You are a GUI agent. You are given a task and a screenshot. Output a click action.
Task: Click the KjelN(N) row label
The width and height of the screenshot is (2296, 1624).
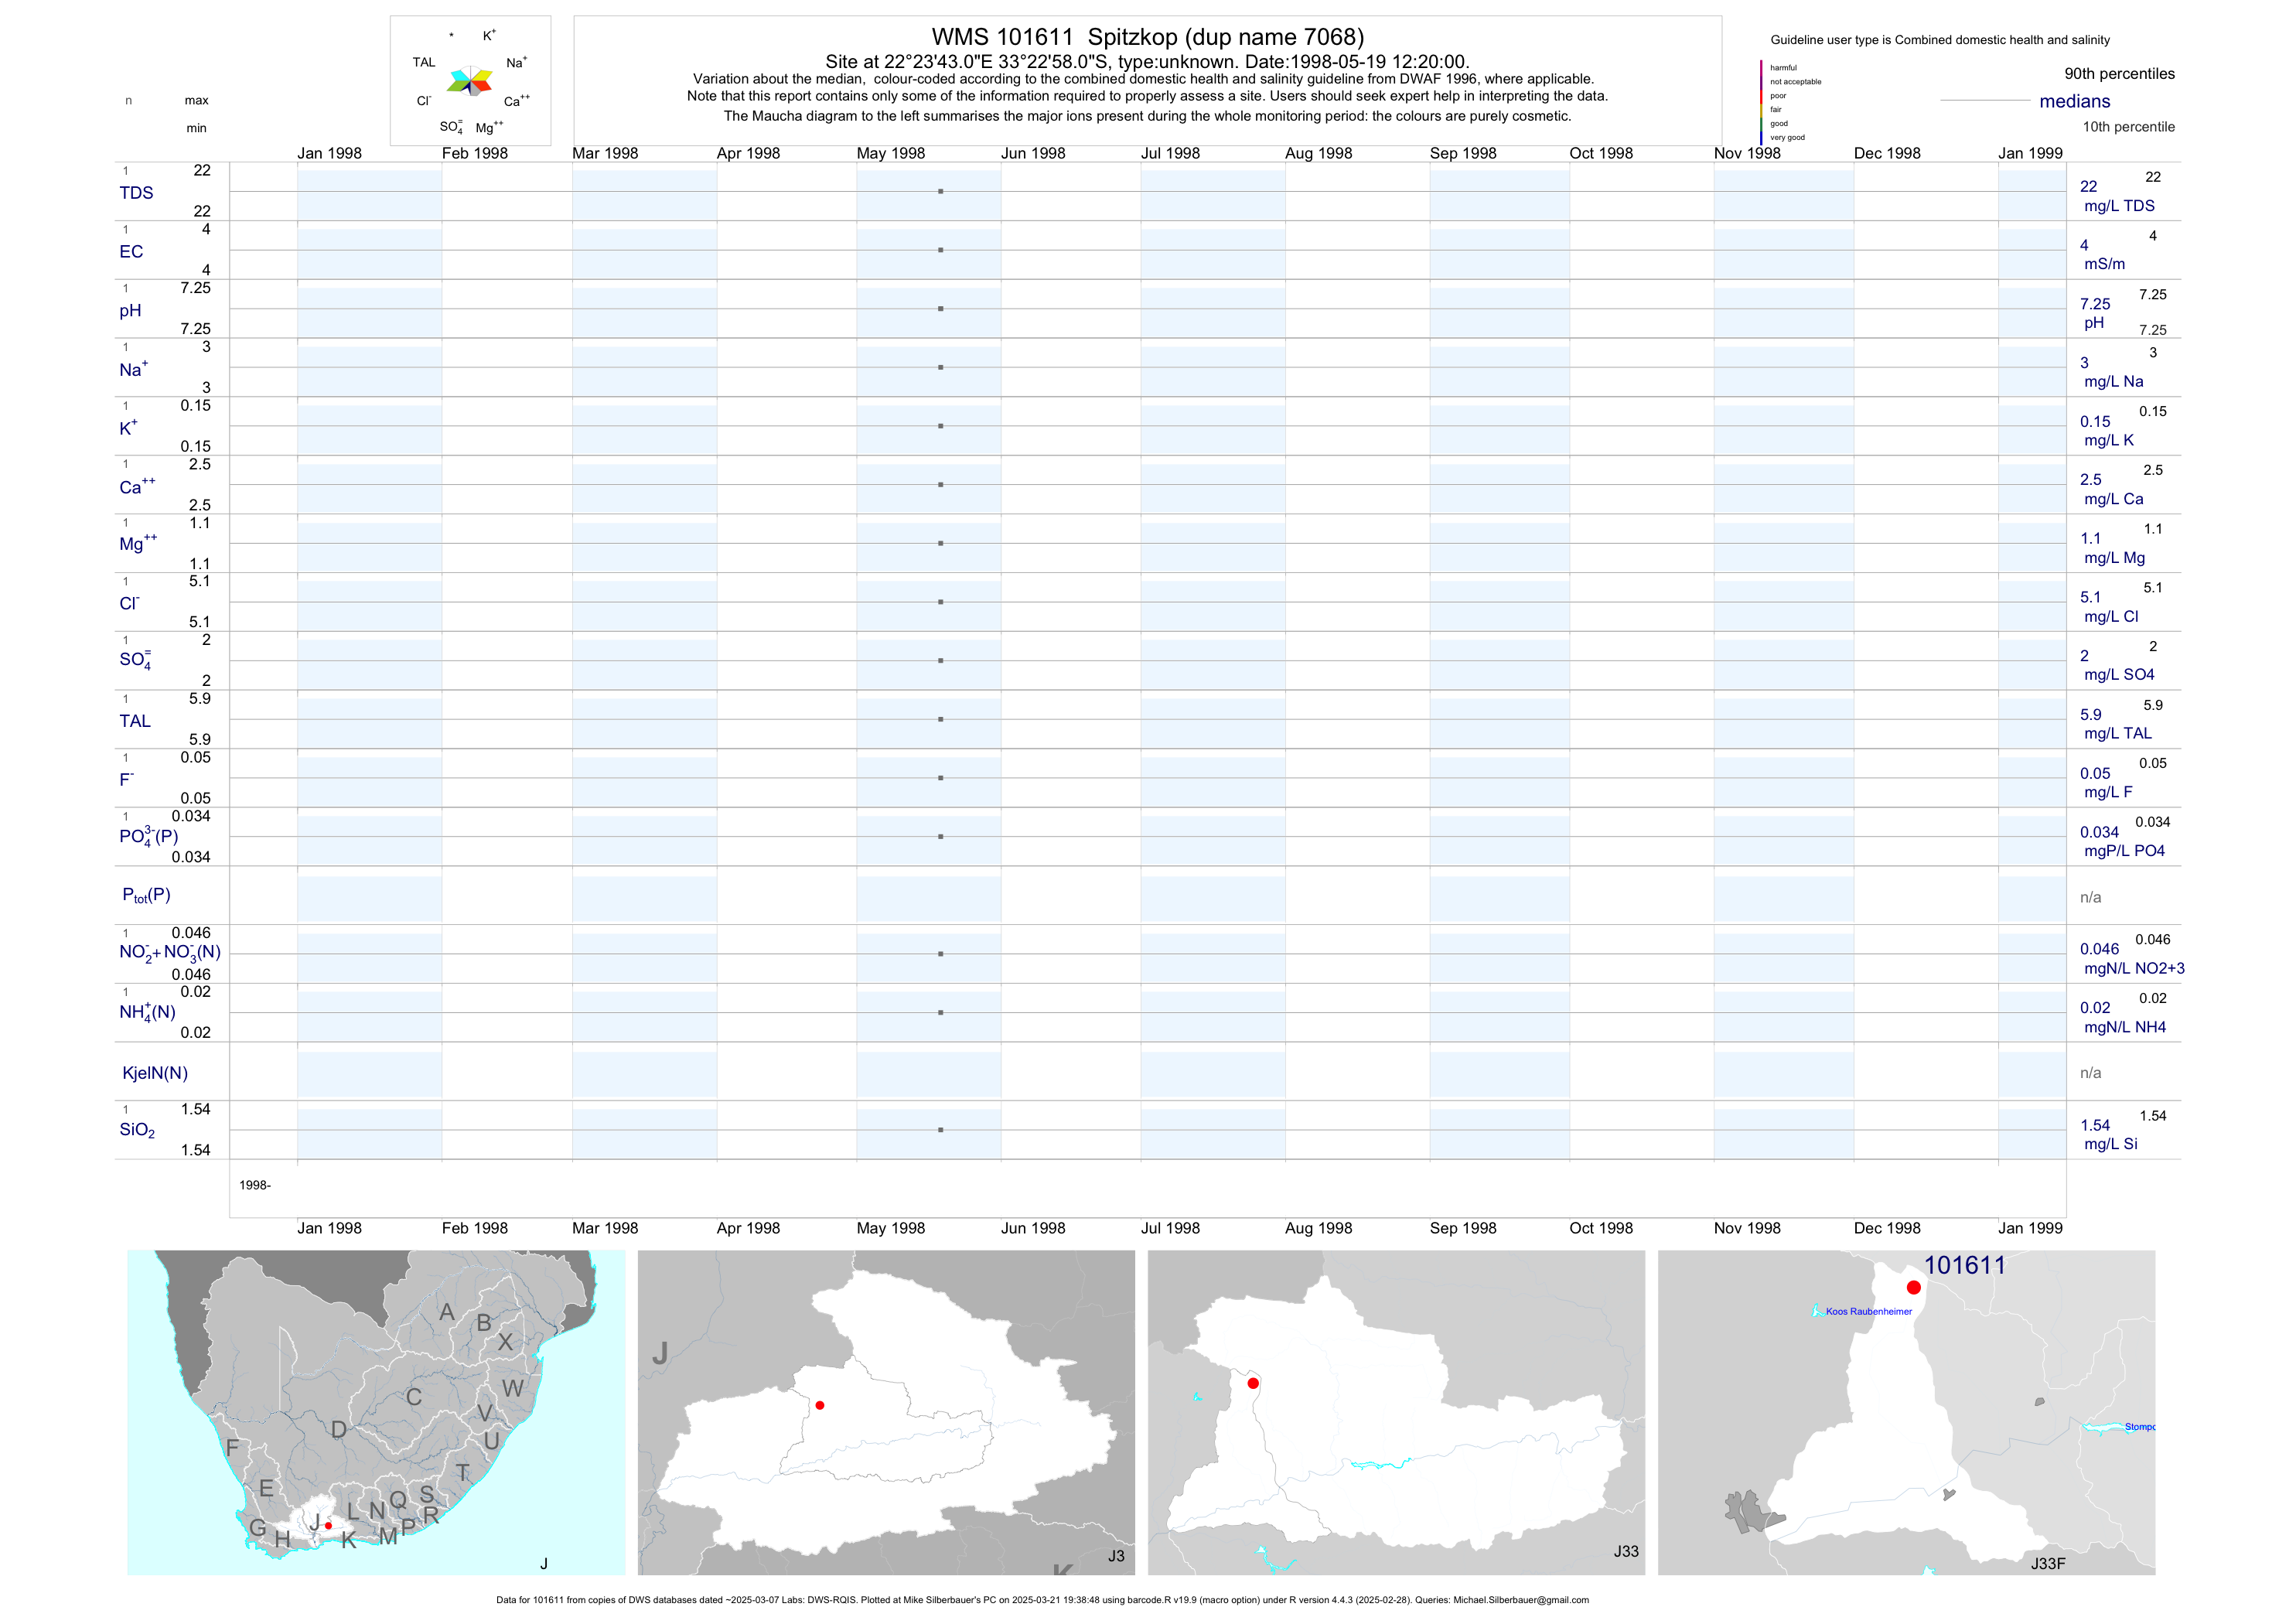click(x=155, y=1073)
